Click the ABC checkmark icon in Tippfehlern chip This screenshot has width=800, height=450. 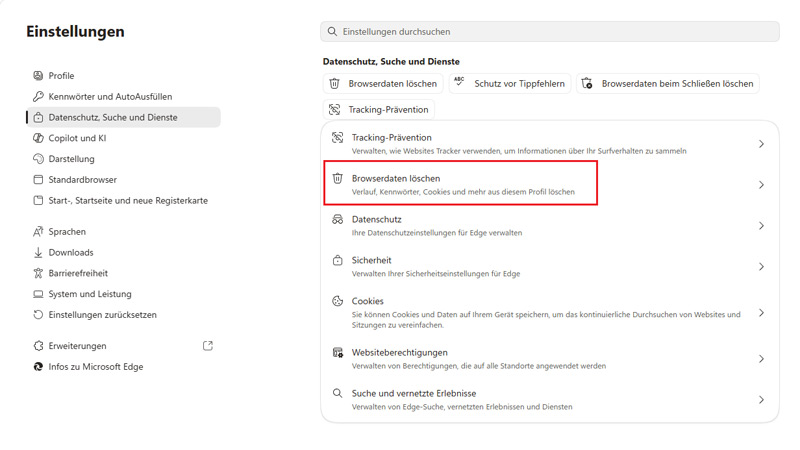(x=460, y=82)
